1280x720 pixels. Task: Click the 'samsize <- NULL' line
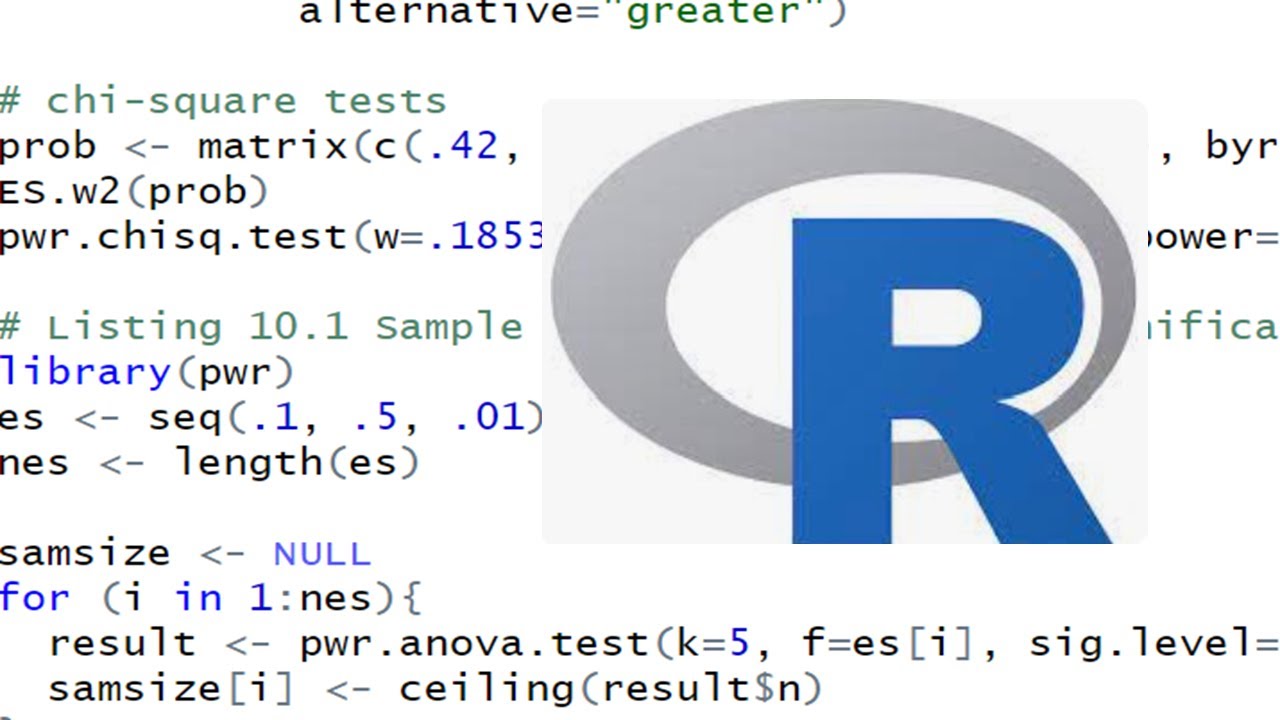pos(185,552)
